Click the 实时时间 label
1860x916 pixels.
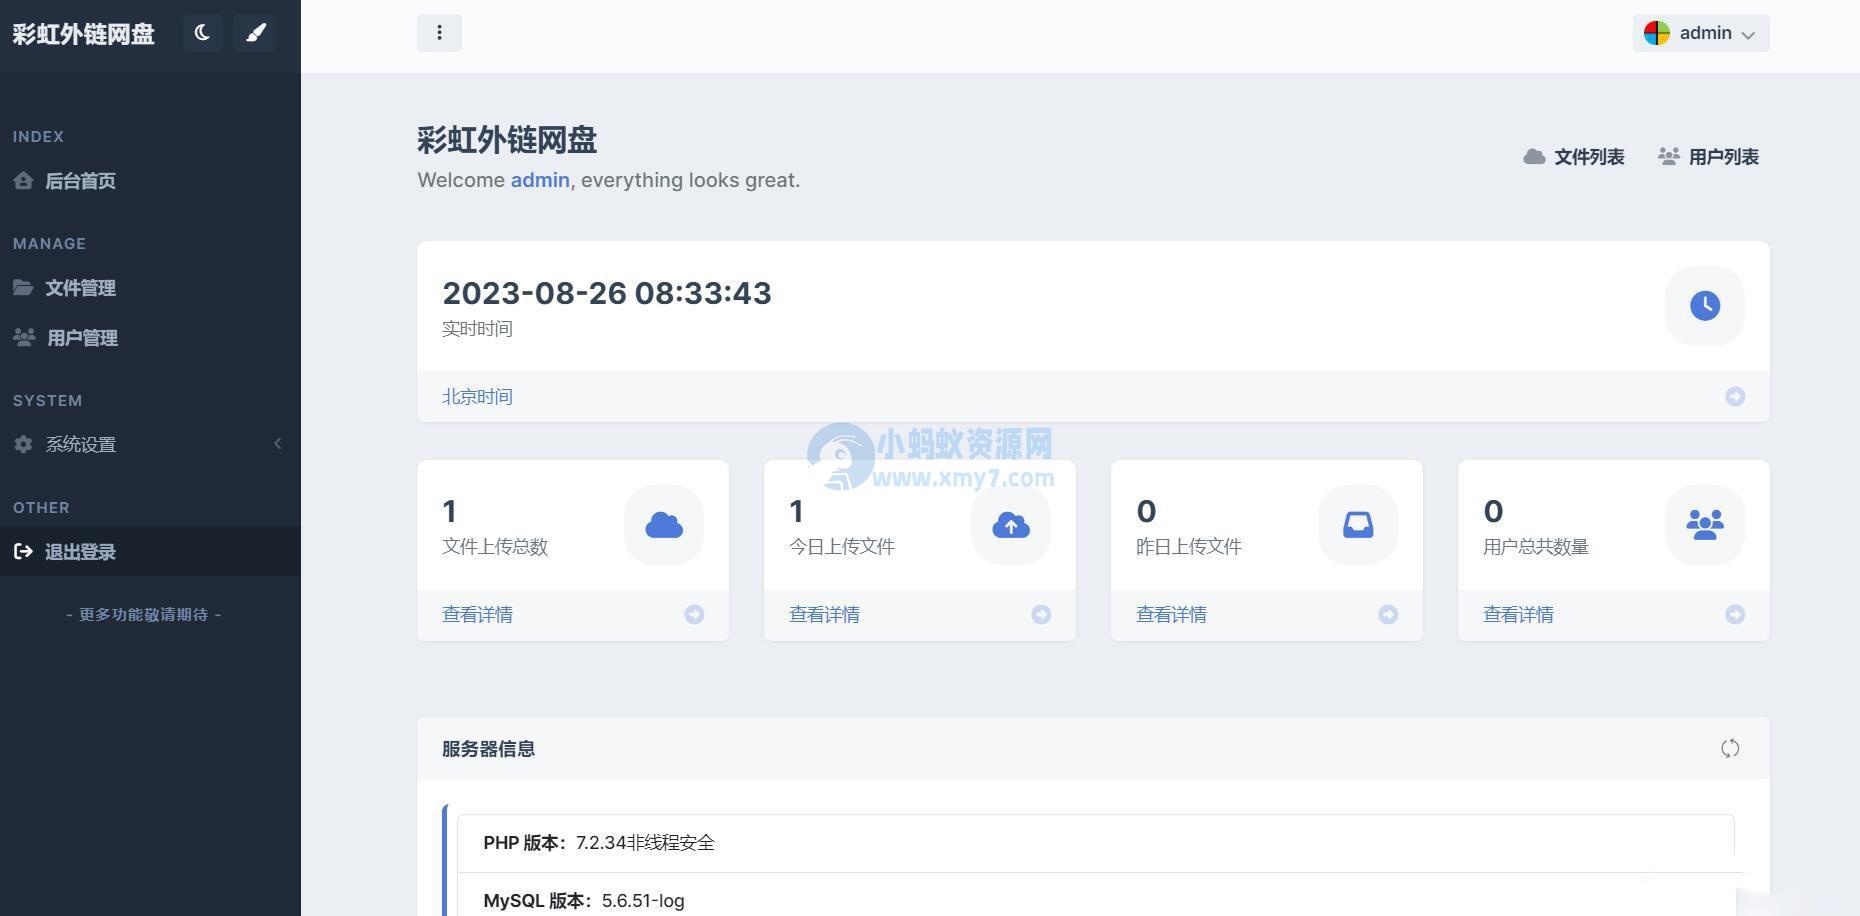pos(477,329)
